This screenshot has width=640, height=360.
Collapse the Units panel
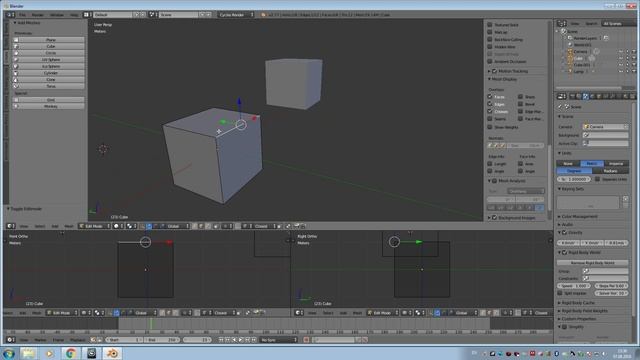[559, 153]
